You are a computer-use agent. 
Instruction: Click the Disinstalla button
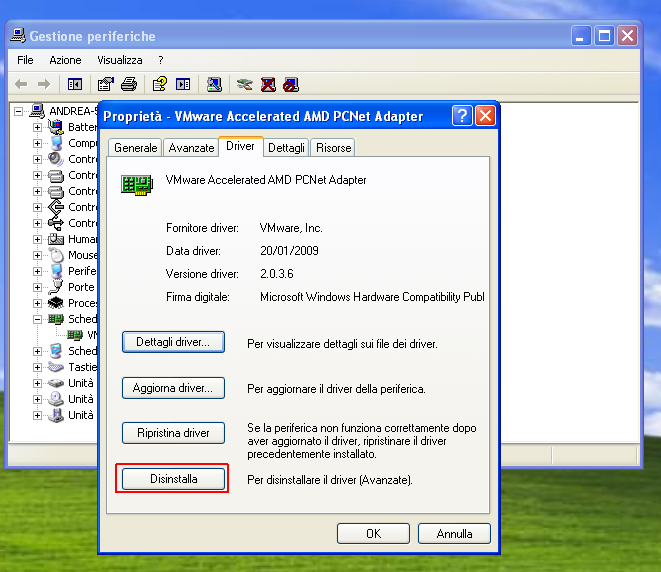coord(173,479)
